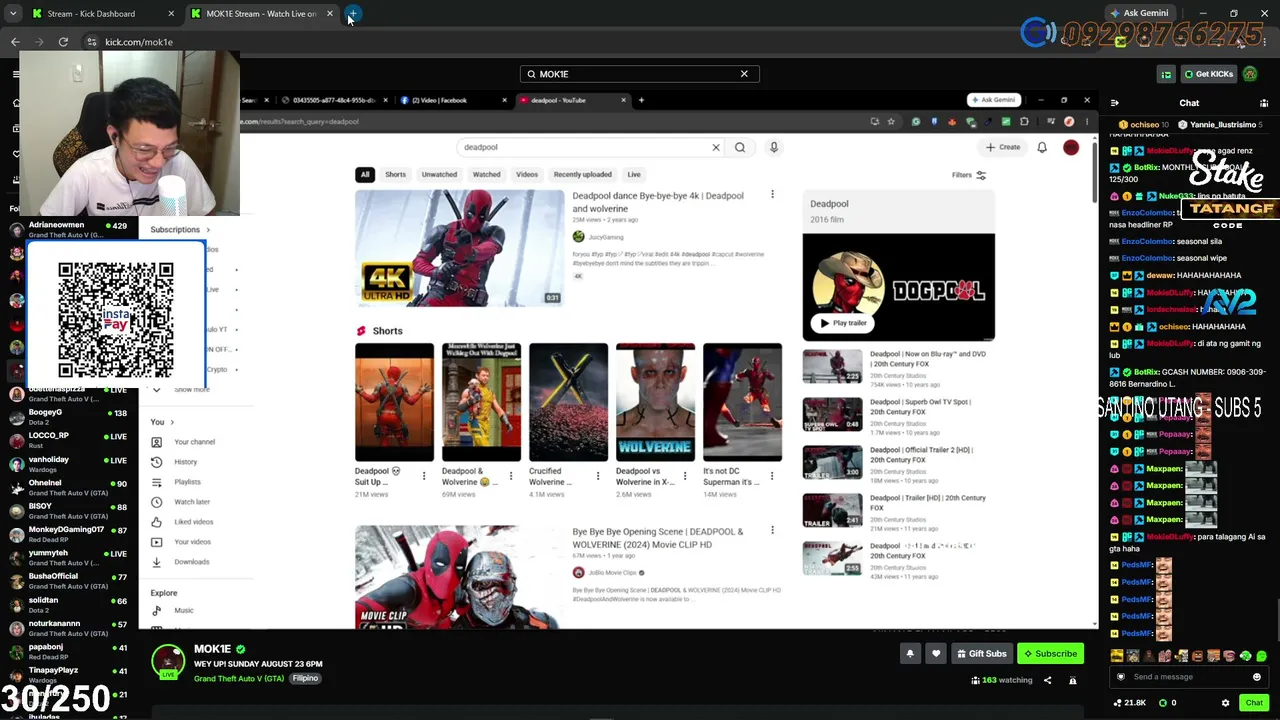Open options for the Deadpool Suit Up short
This screenshot has height=720, width=1280.
(x=424, y=476)
